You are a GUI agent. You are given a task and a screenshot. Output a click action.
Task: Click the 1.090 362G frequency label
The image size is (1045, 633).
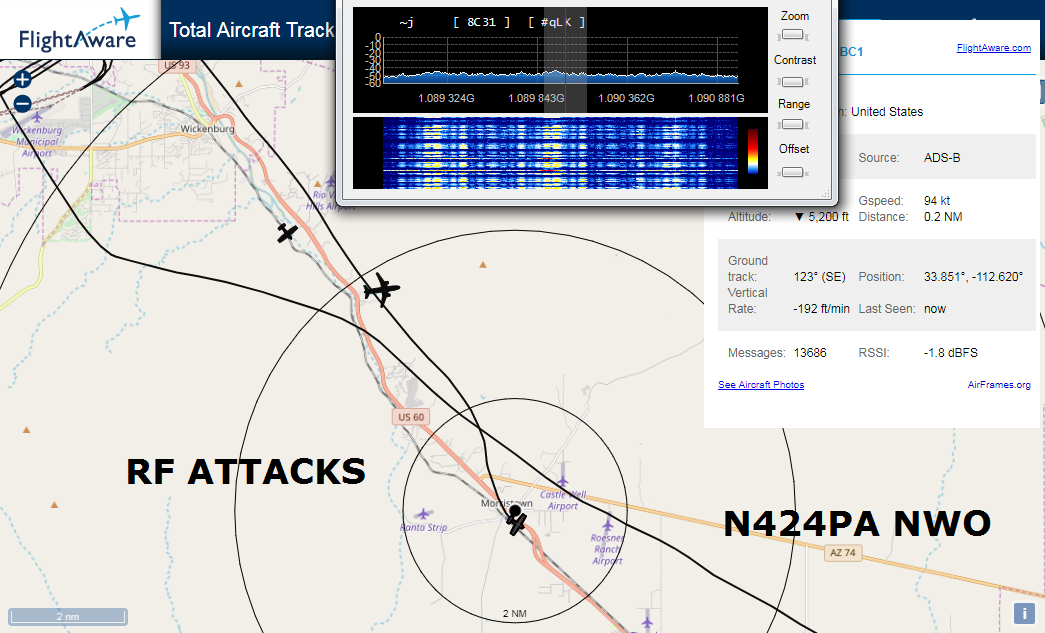point(626,98)
